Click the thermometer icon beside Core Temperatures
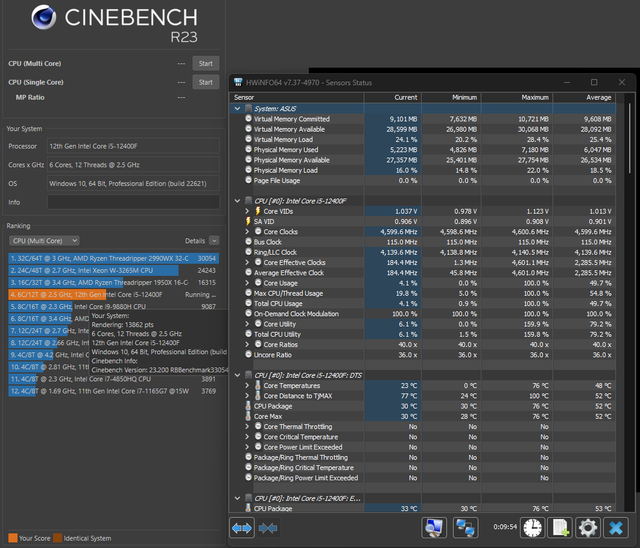 pos(258,385)
